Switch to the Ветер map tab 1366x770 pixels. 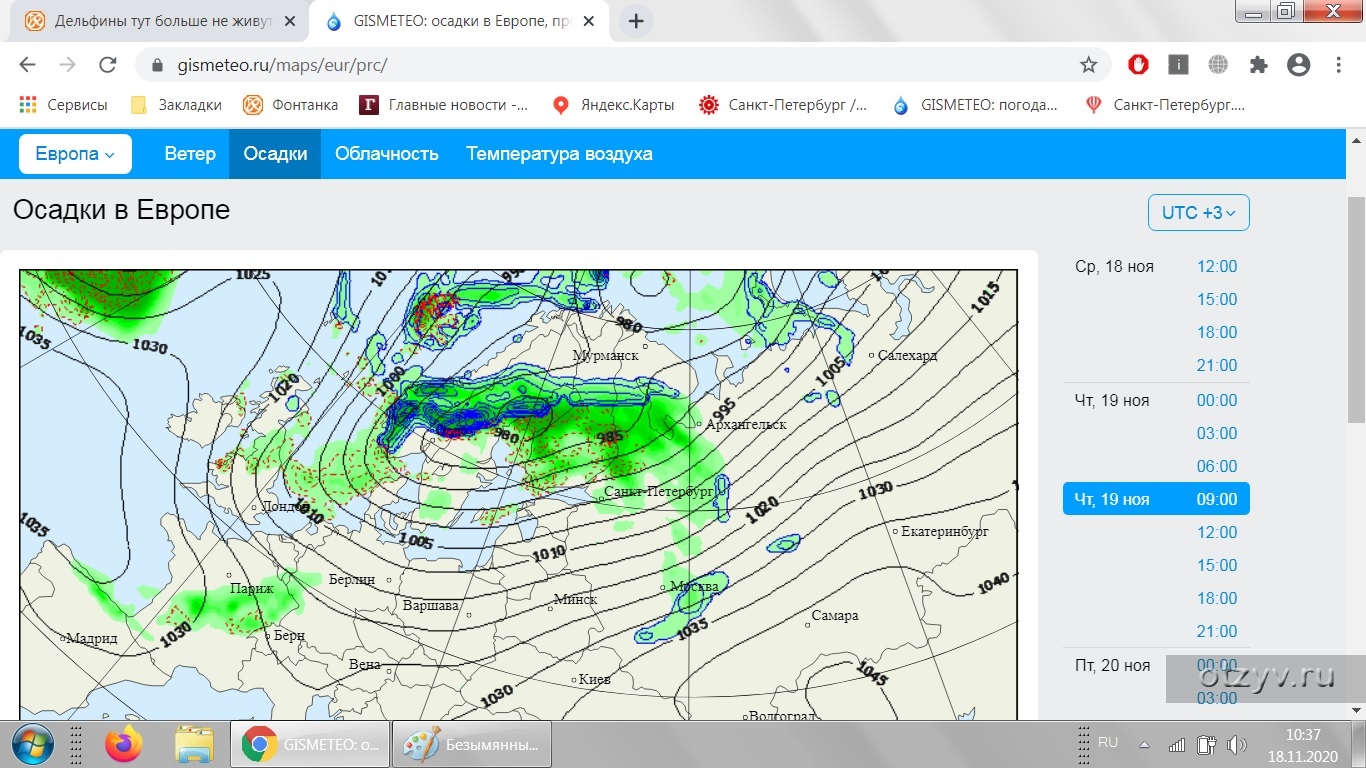click(190, 154)
